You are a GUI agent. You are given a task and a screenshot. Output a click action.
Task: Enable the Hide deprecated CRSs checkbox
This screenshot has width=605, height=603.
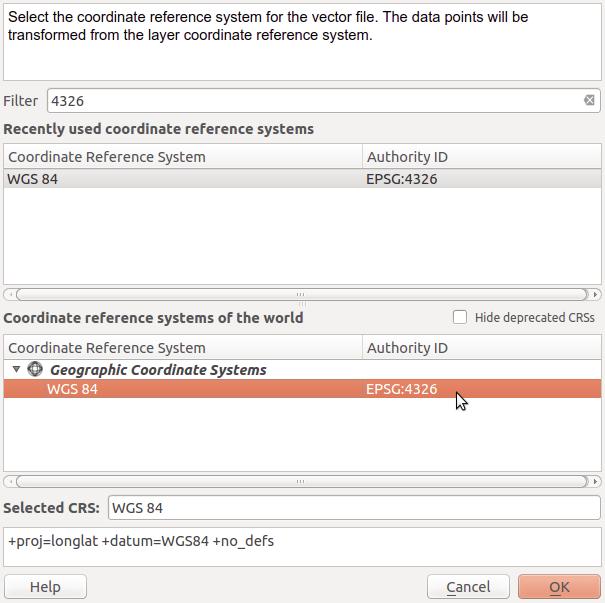pyautogui.click(x=460, y=317)
